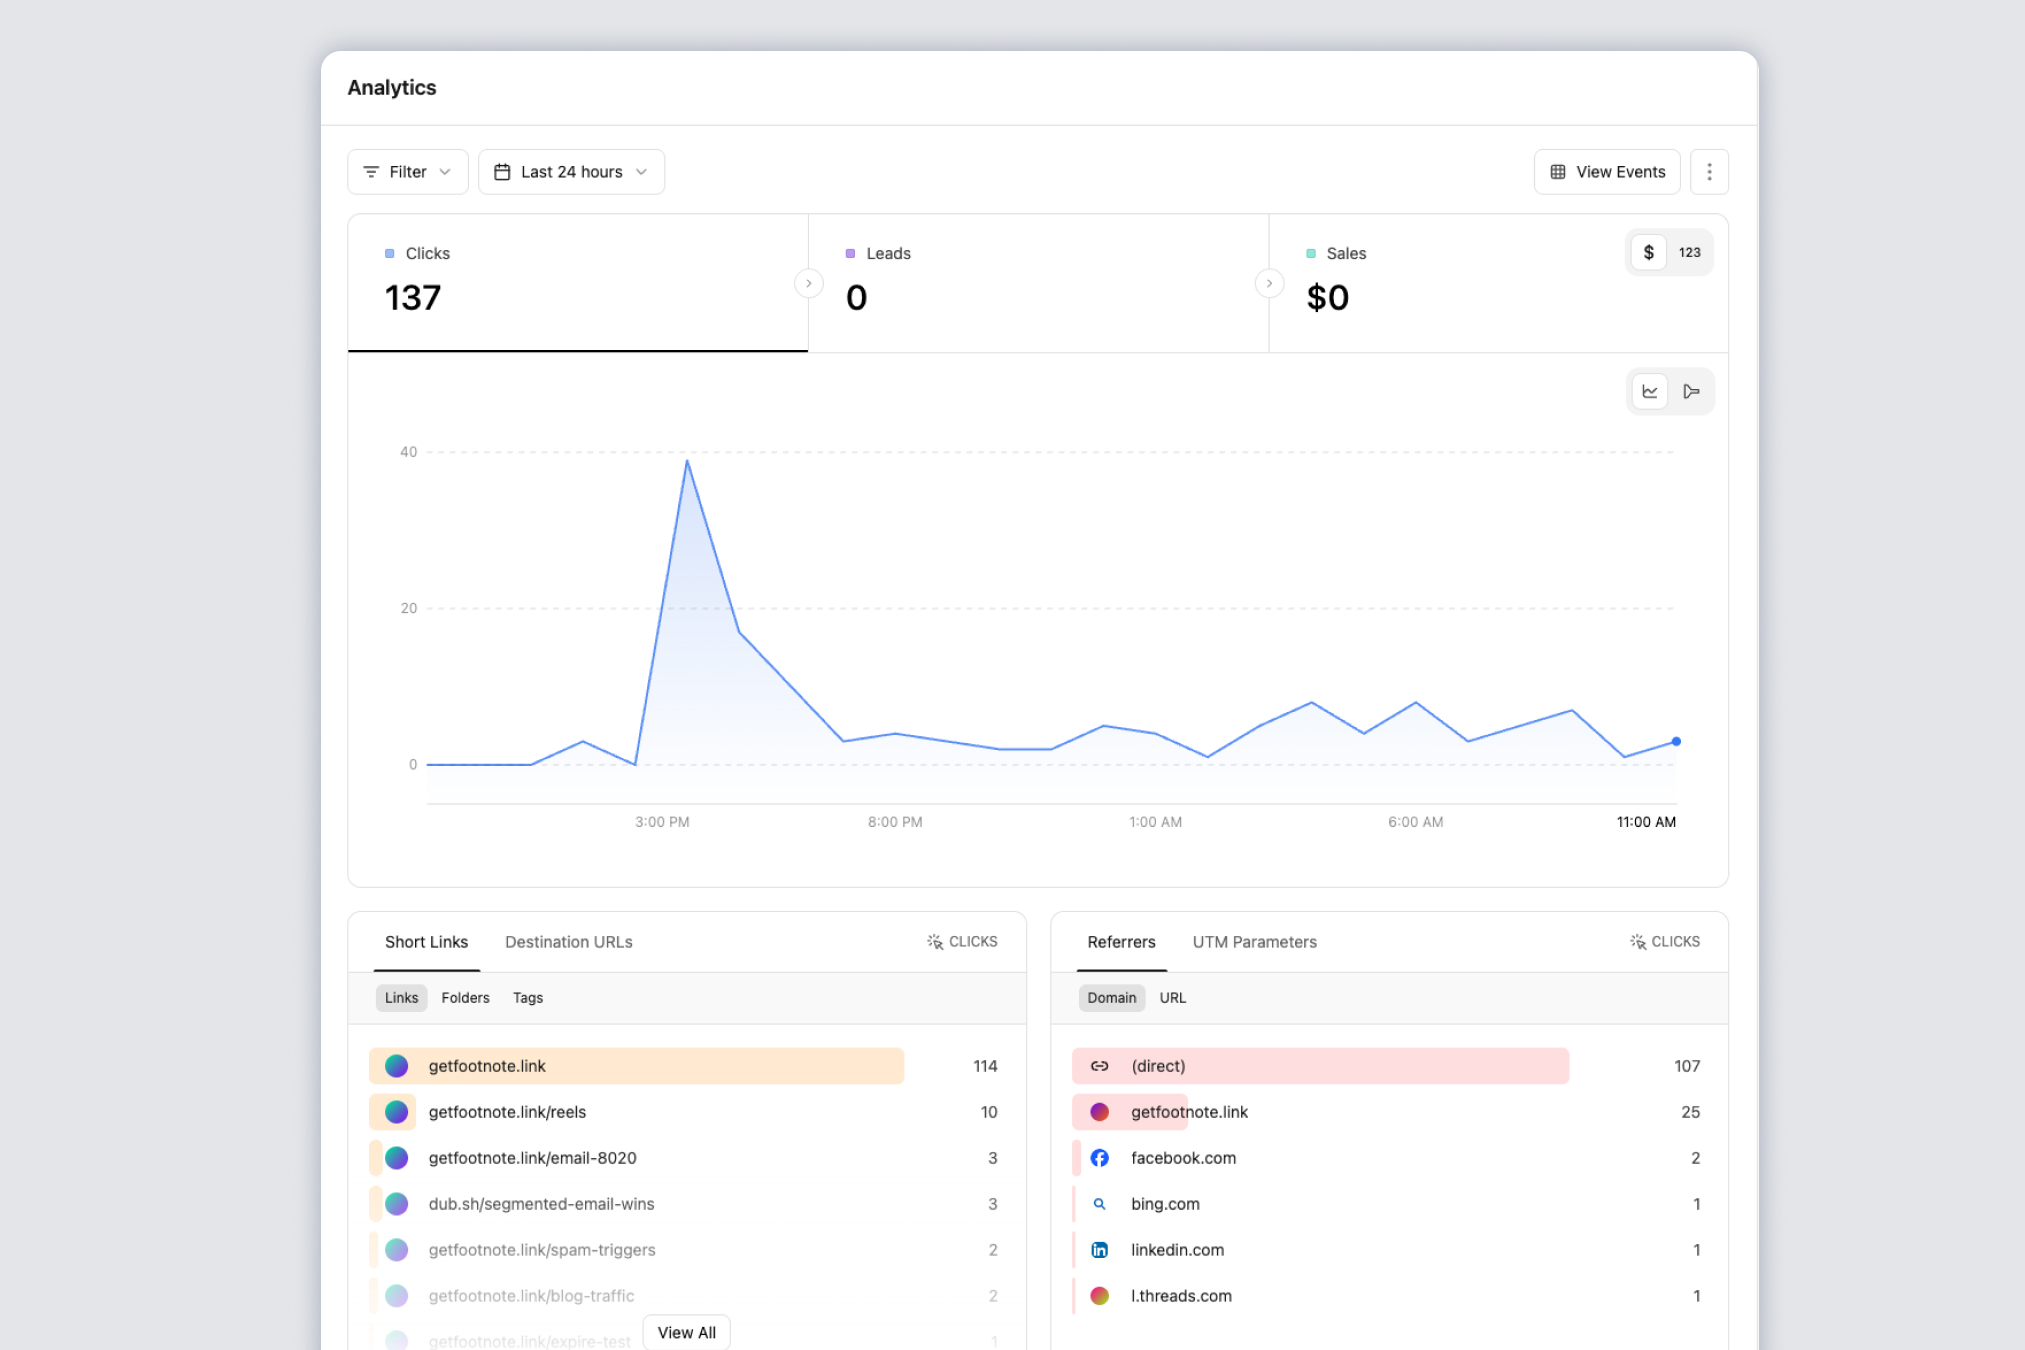Click the getfootnote.link/reels avatar icon

(397, 1112)
